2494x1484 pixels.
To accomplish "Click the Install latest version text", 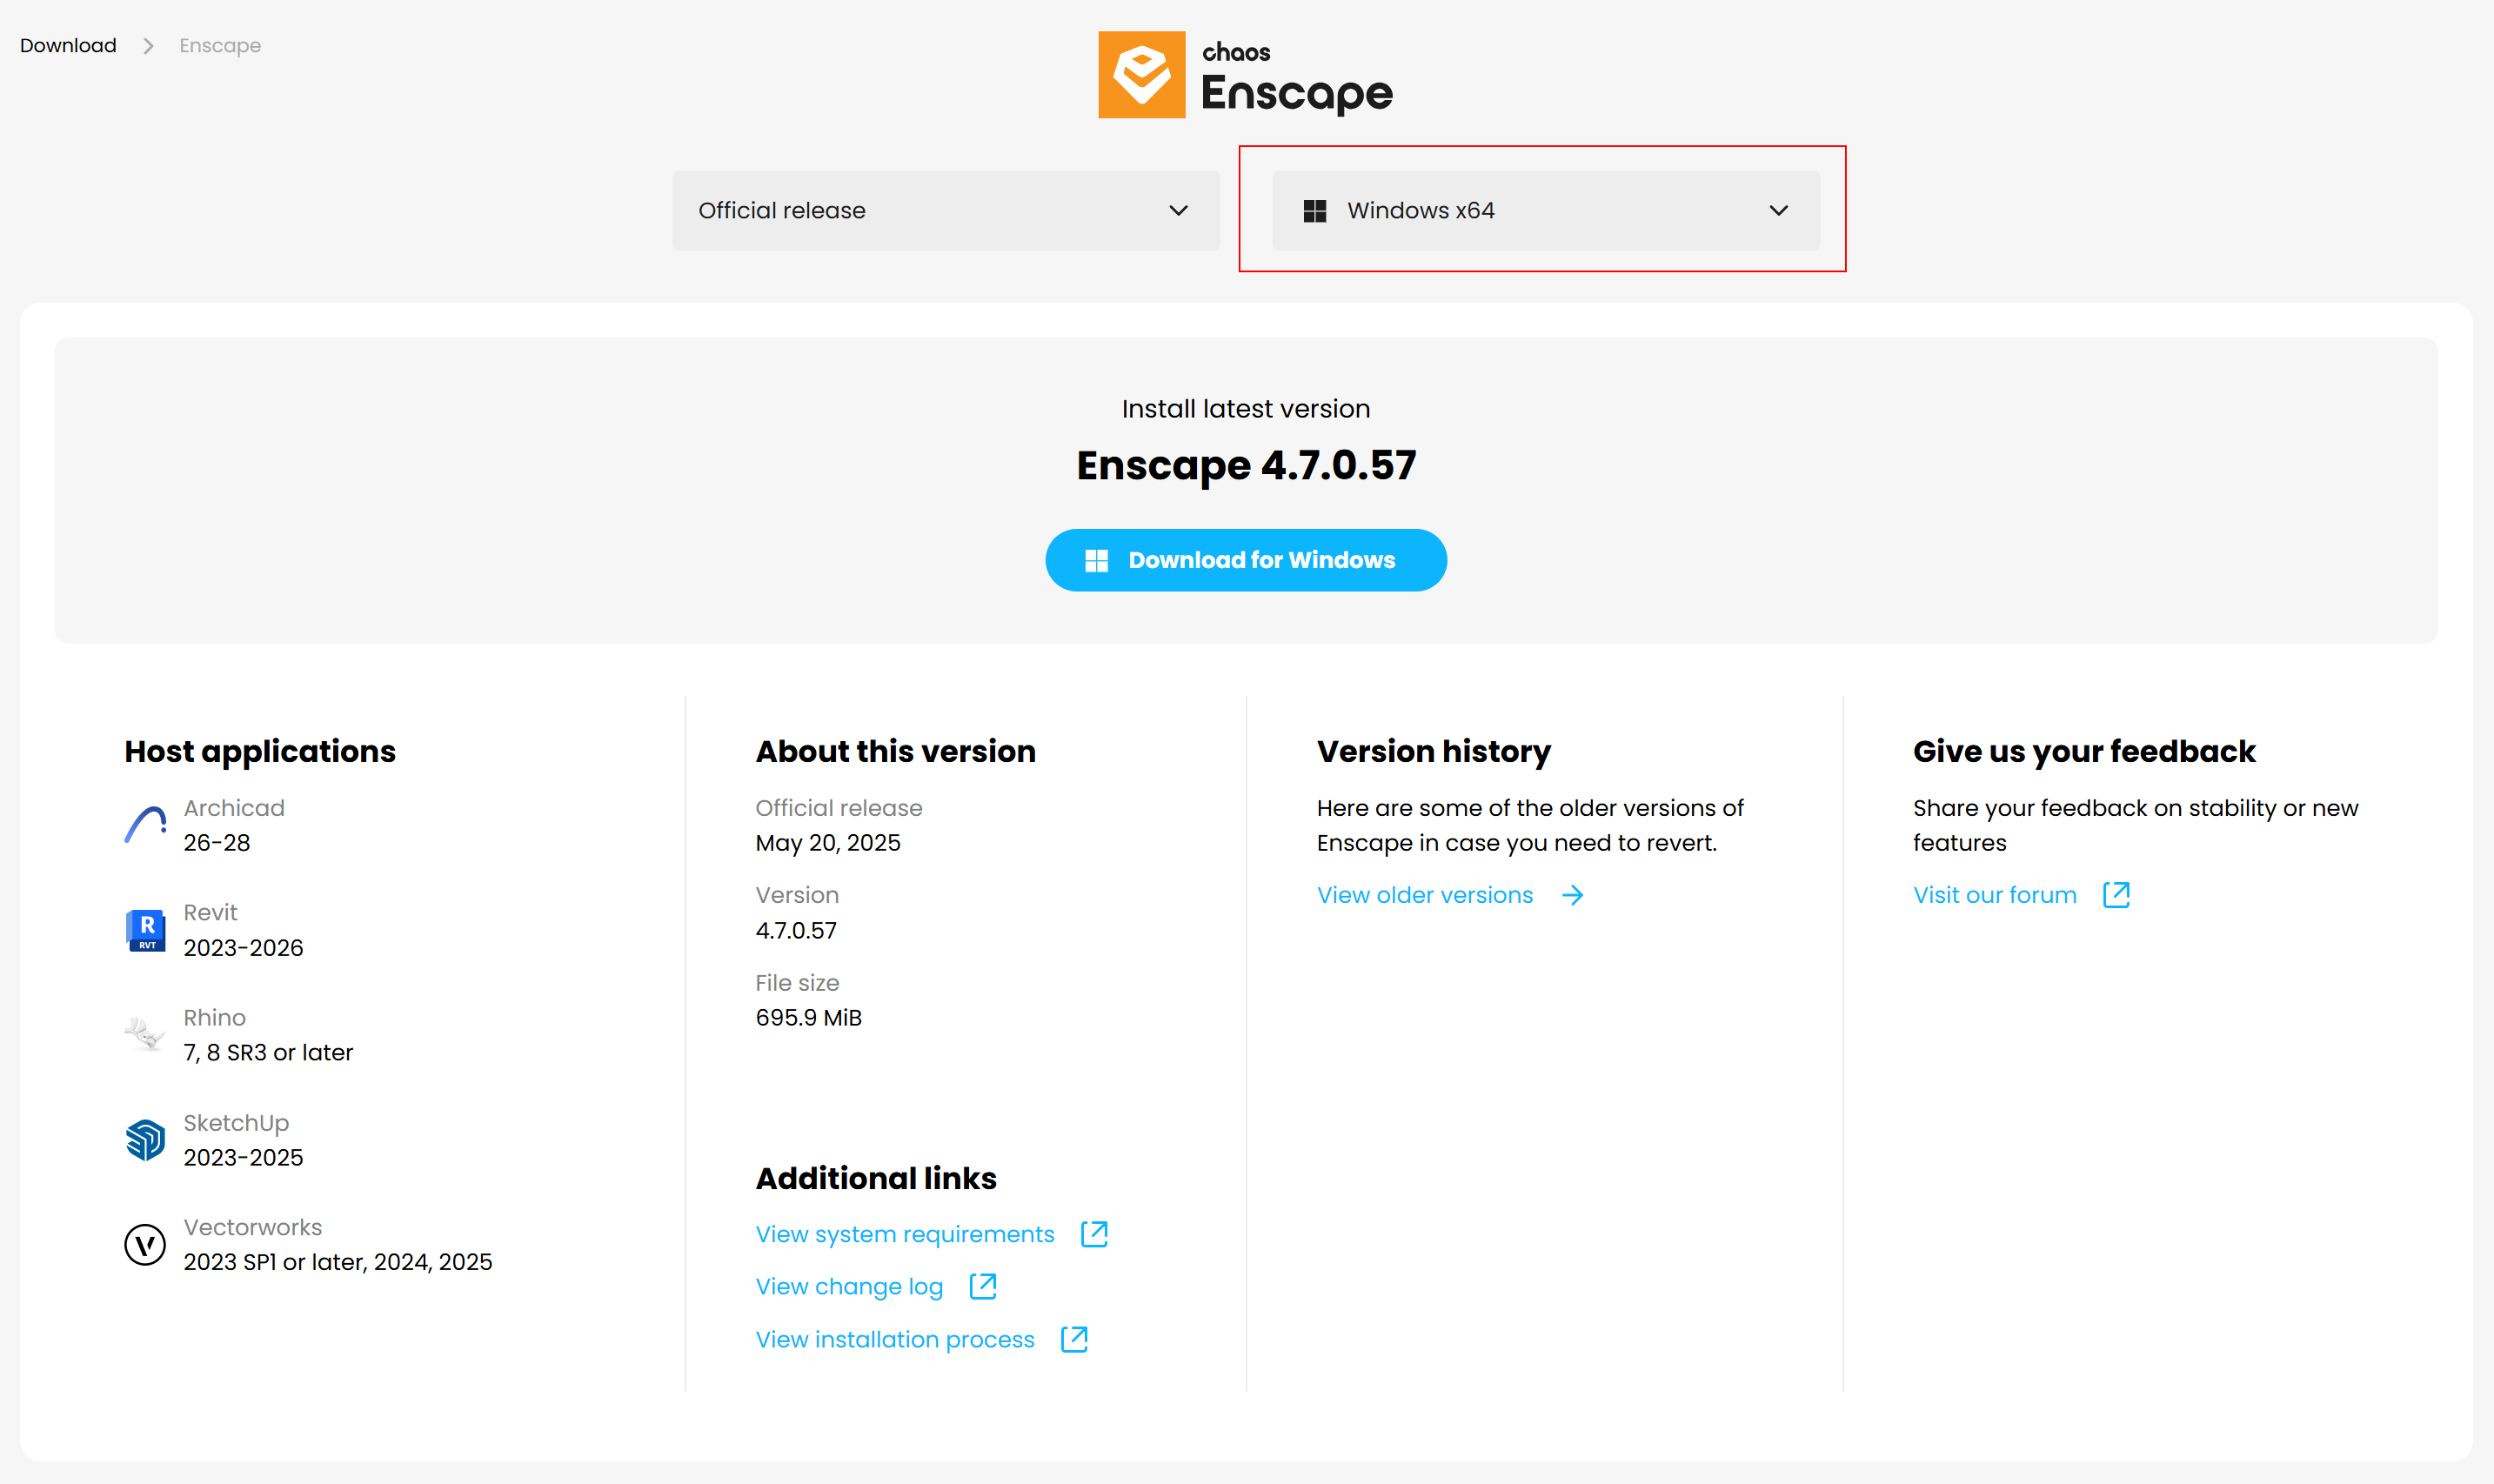I will click(x=1246, y=409).
